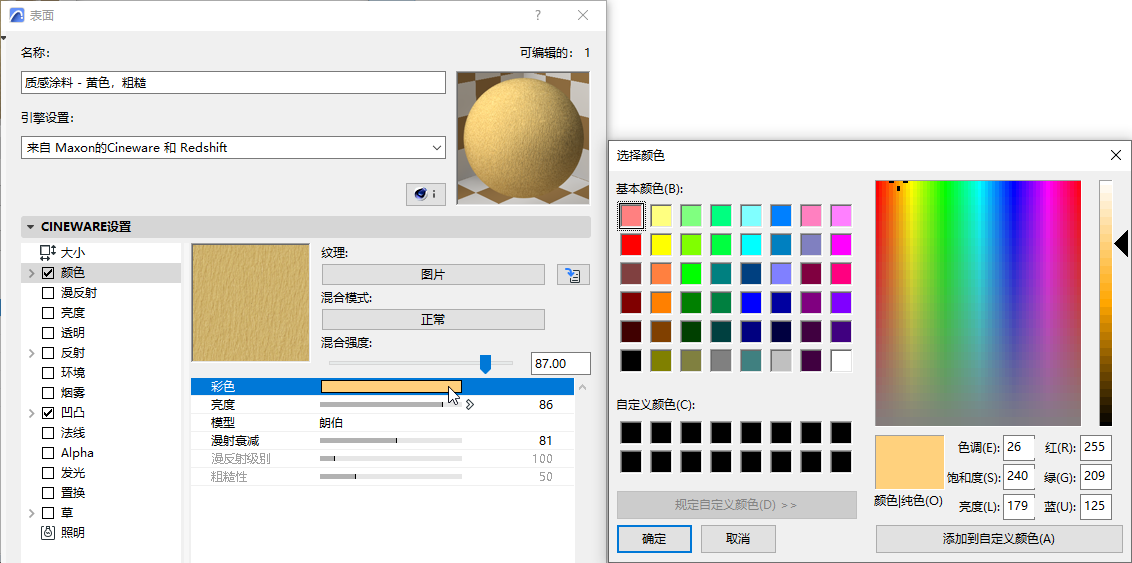Click the luminance slider arrow in color dialog
Screen dimensions: 1132x563
pos(1120,244)
